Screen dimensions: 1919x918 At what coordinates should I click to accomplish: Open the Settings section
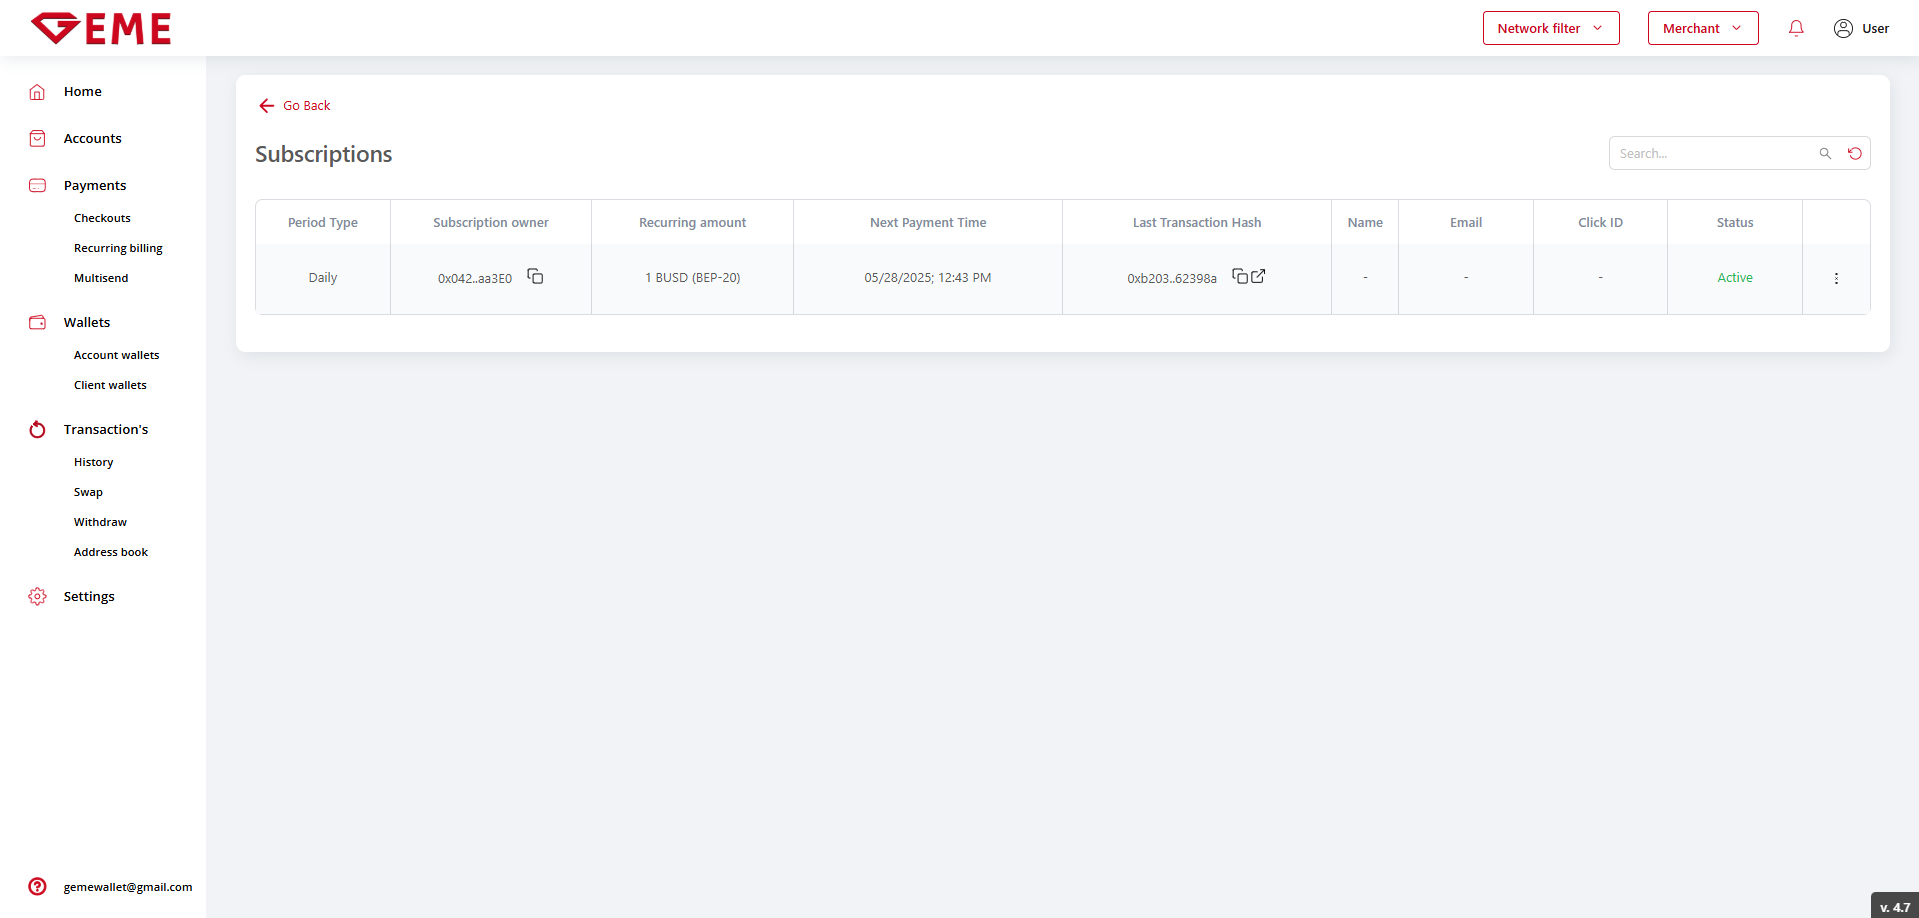pyautogui.click(x=89, y=596)
